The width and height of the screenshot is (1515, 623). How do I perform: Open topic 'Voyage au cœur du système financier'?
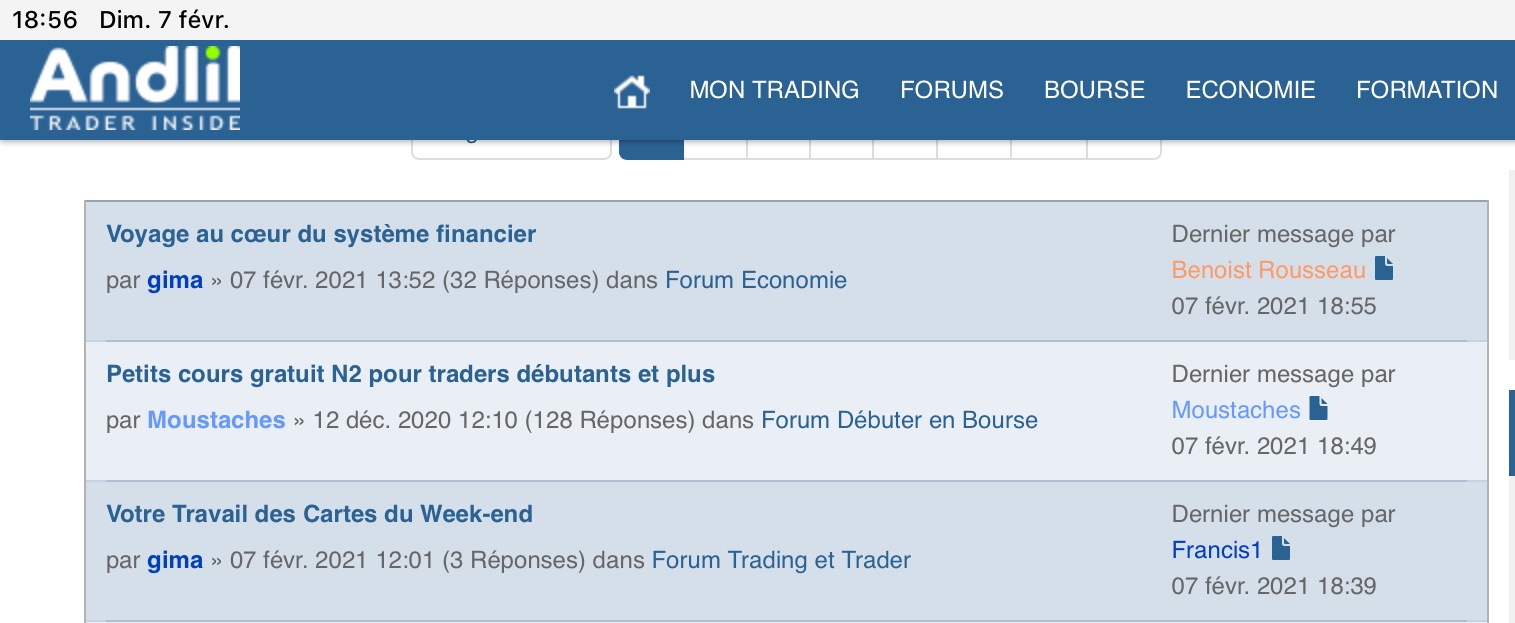pos(321,234)
